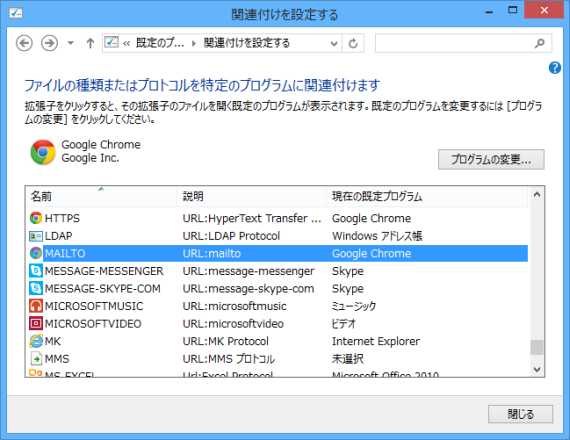Maximize the 関連付けを設定する window
Image resolution: width=570 pixels, height=440 pixels.
coord(513,11)
